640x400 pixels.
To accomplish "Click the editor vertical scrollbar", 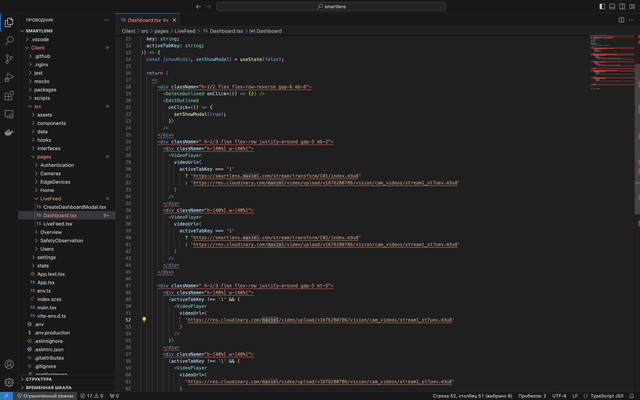I will tap(637, 139).
